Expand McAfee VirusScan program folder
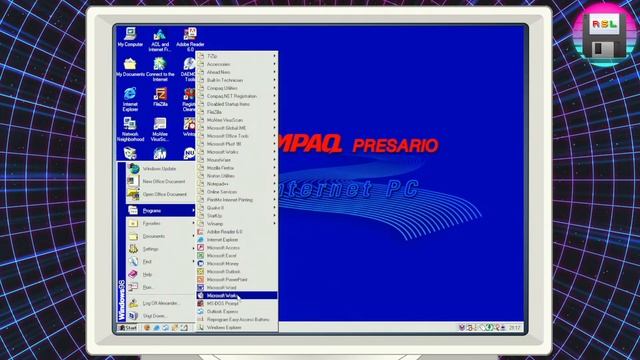This screenshot has width=640, height=360. point(237,120)
